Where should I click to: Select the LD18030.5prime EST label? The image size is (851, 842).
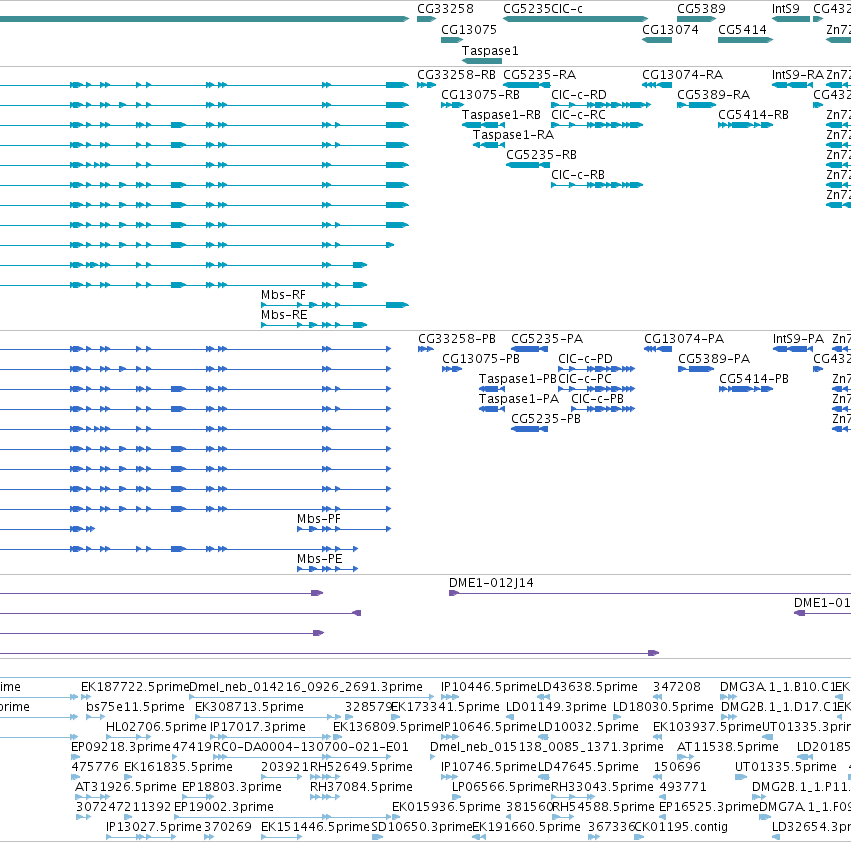click(664, 707)
